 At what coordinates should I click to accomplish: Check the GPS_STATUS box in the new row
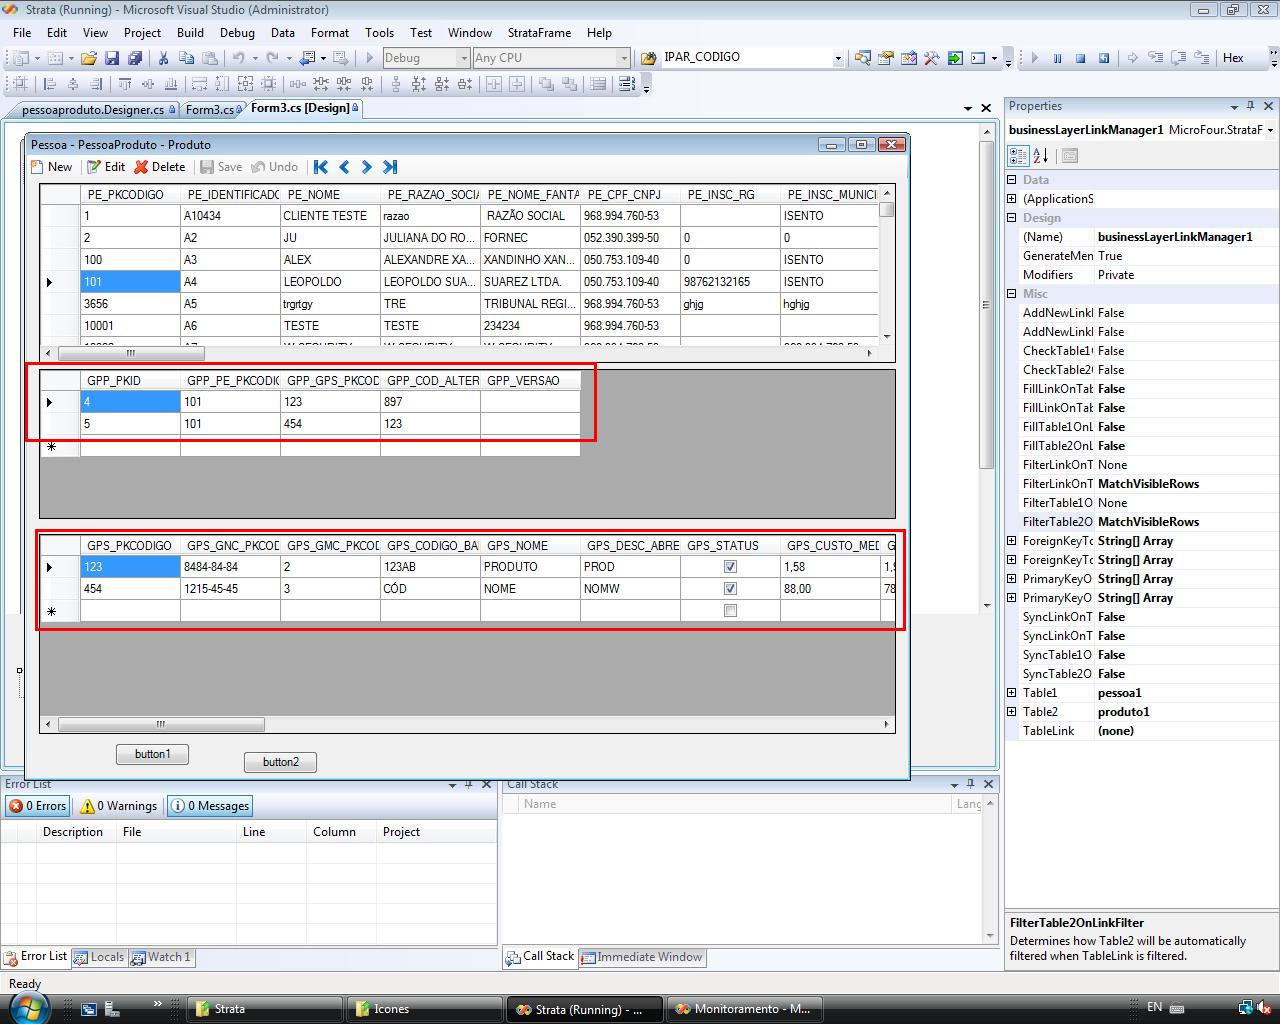(x=730, y=611)
